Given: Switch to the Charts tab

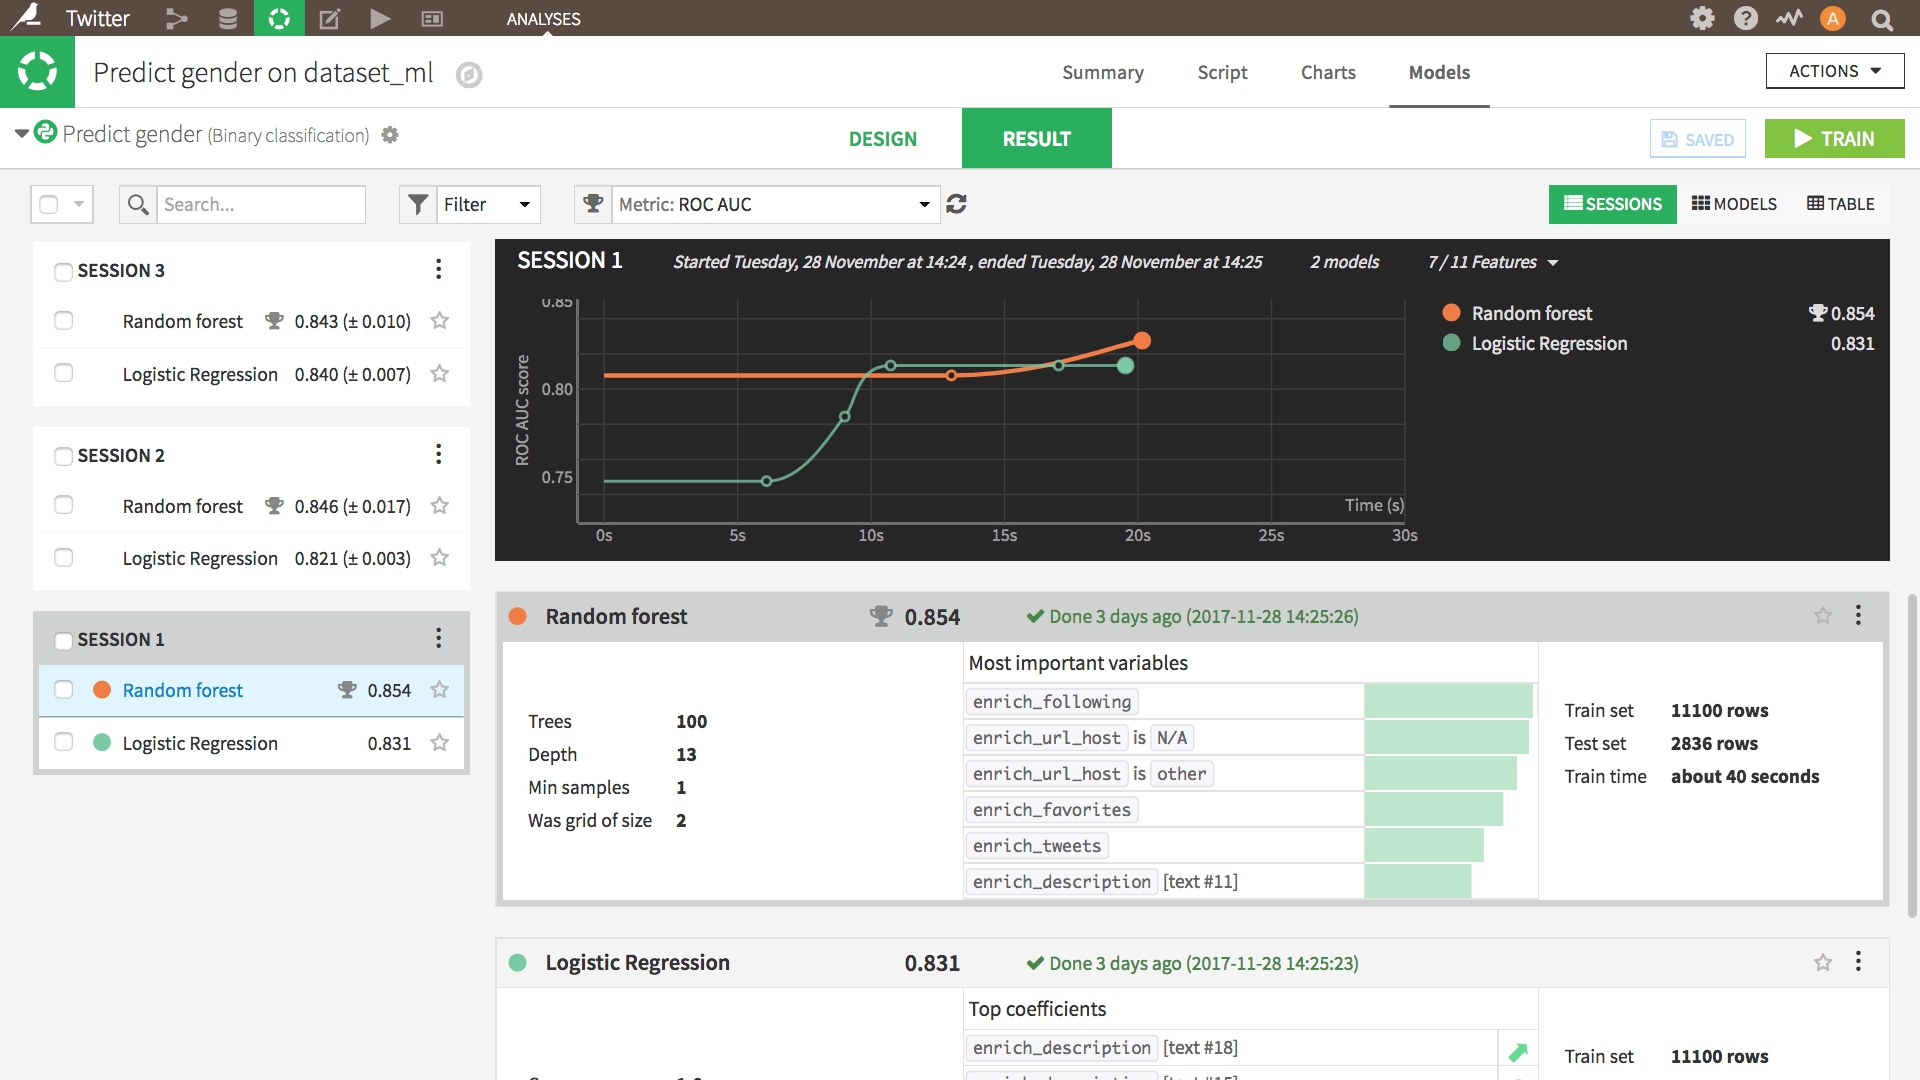Looking at the screenshot, I should [x=1327, y=72].
